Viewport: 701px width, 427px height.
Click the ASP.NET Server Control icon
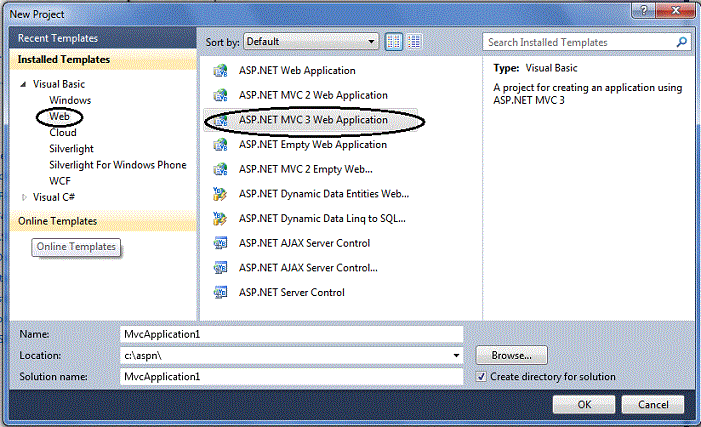[220, 292]
